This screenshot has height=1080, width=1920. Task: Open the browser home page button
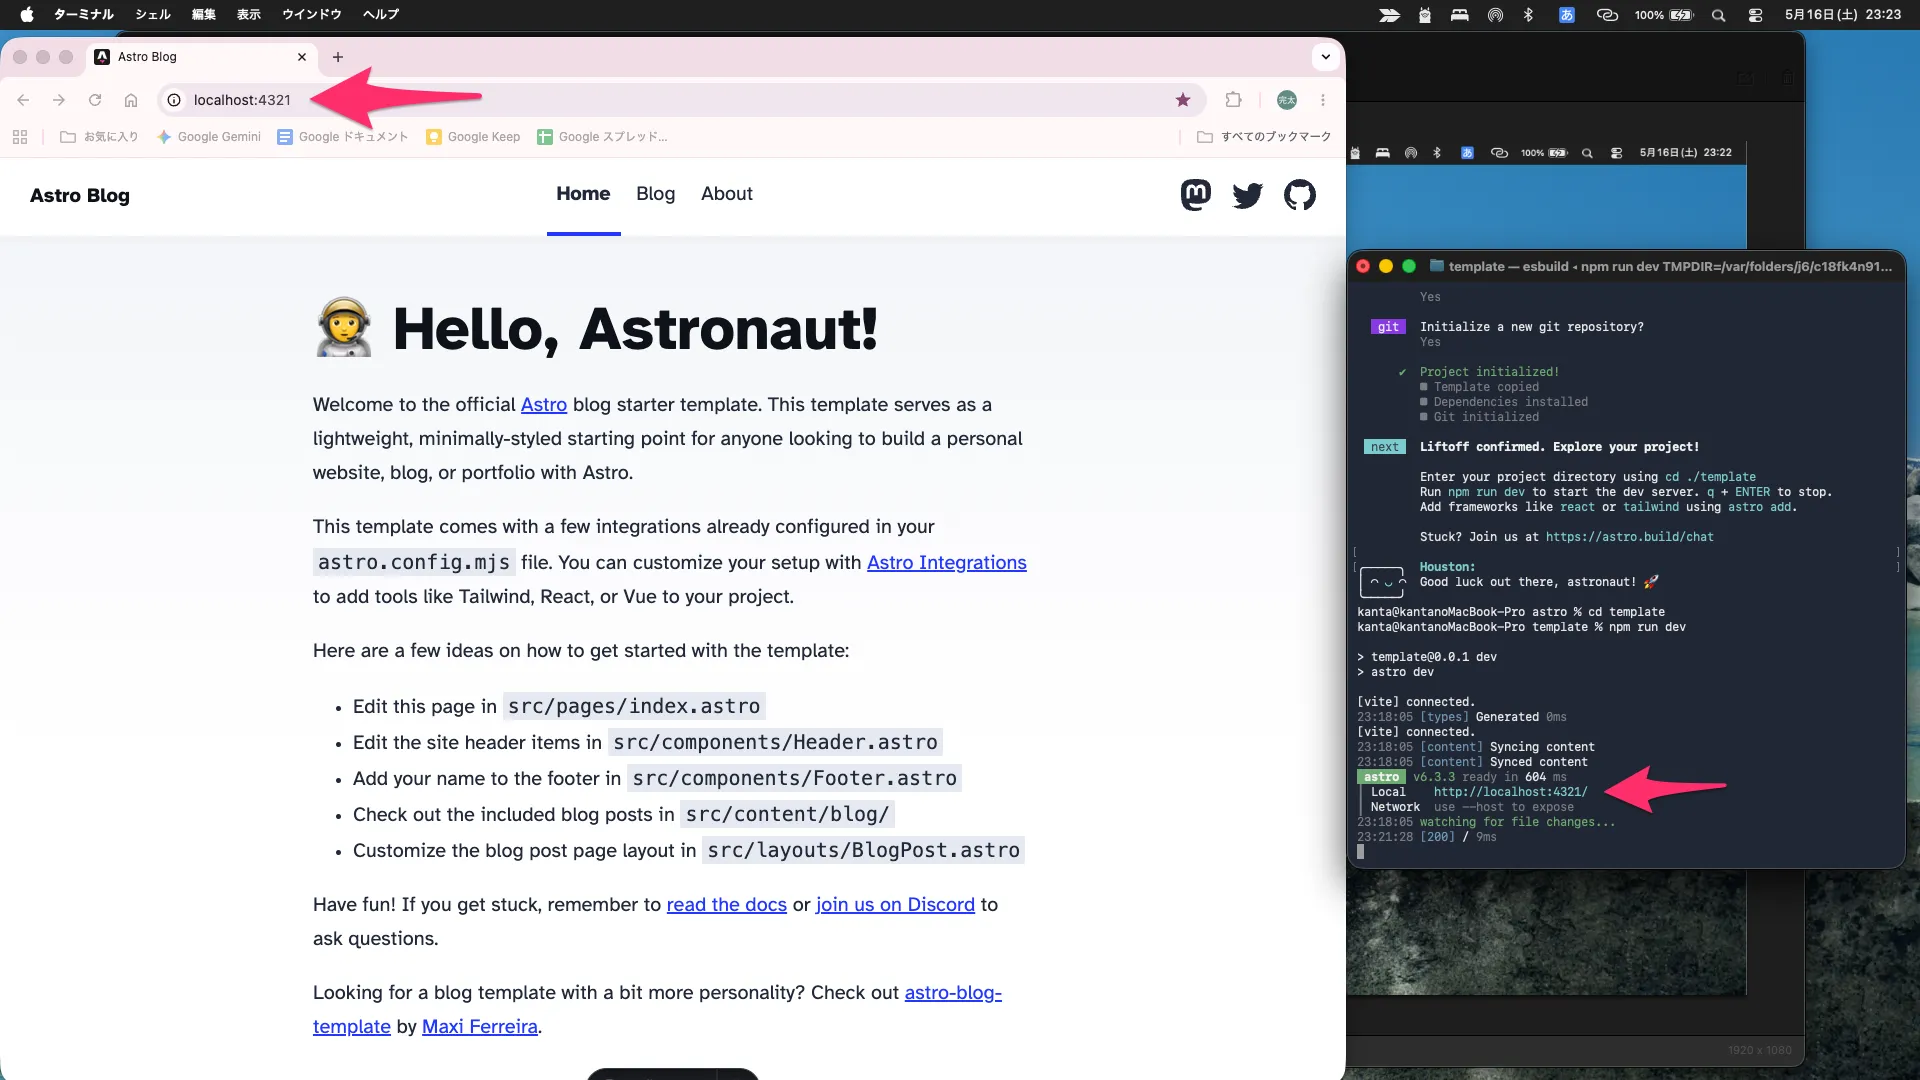tap(131, 100)
